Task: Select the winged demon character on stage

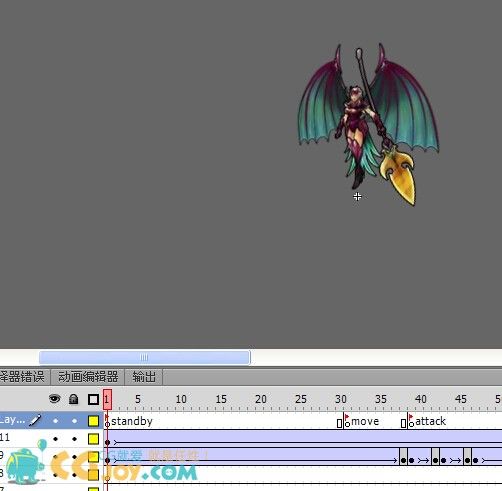Action: pyautogui.click(x=368, y=124)
